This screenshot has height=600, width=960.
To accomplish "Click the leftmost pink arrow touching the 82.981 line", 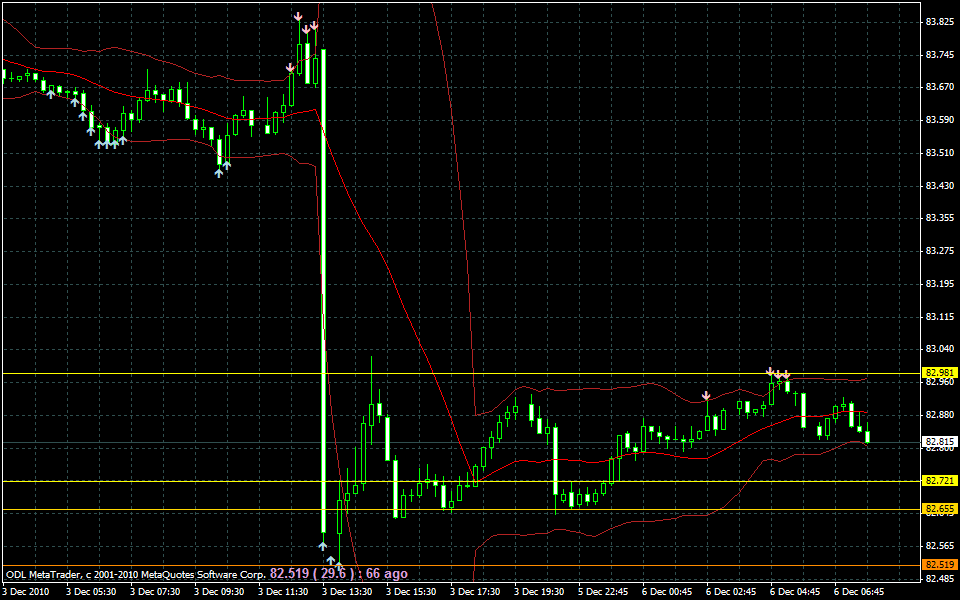I will 770,372.
